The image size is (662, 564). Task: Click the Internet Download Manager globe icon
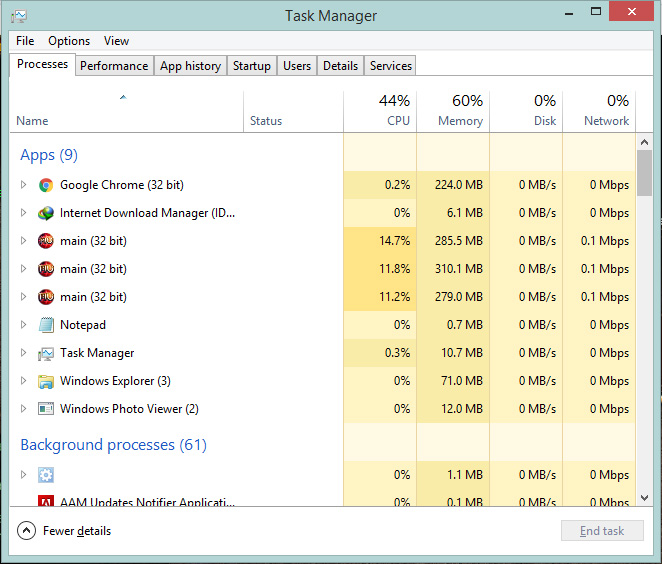tap(46, 213)
